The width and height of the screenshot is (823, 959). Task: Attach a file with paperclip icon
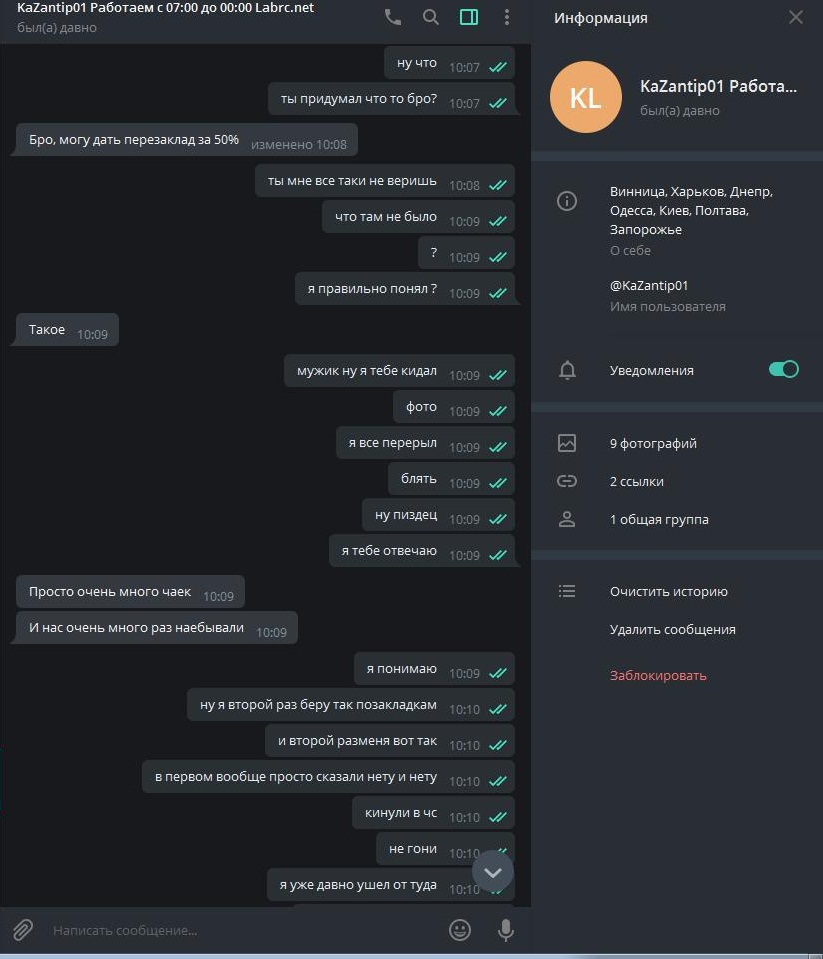pyautogui.click(x=23, y=930)
